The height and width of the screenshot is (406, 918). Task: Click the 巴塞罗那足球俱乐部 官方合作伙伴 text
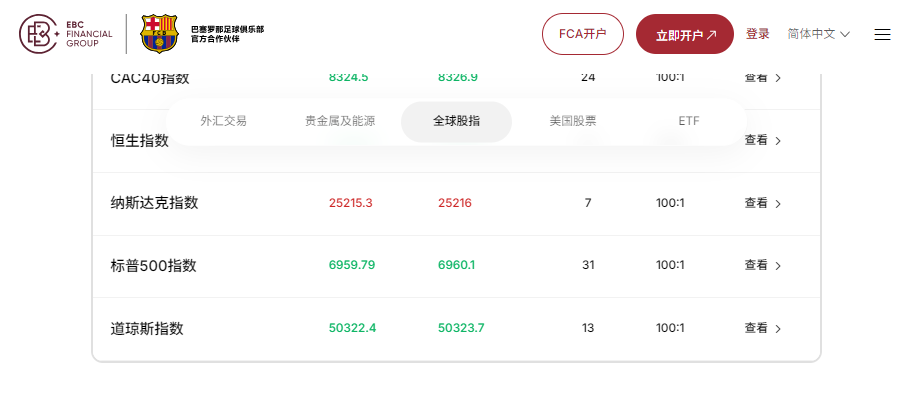(228, 34)
